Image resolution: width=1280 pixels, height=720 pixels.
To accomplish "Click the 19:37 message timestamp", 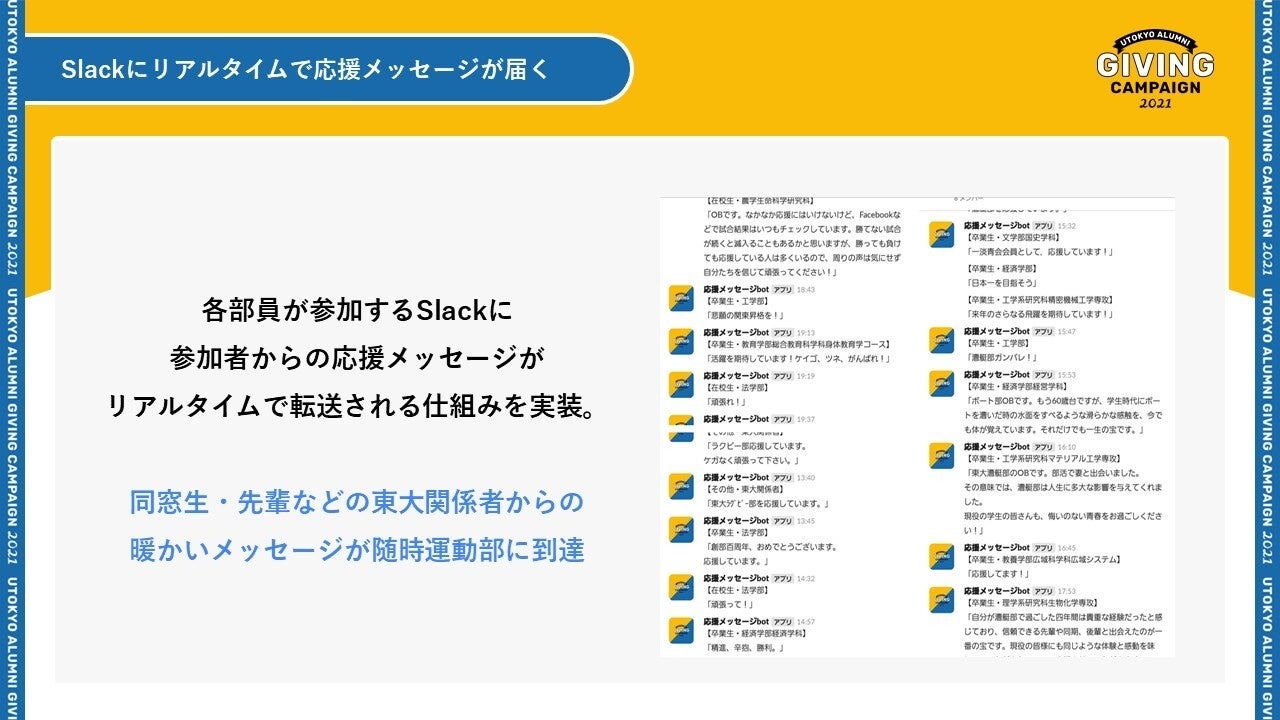I will coord(806,419).
